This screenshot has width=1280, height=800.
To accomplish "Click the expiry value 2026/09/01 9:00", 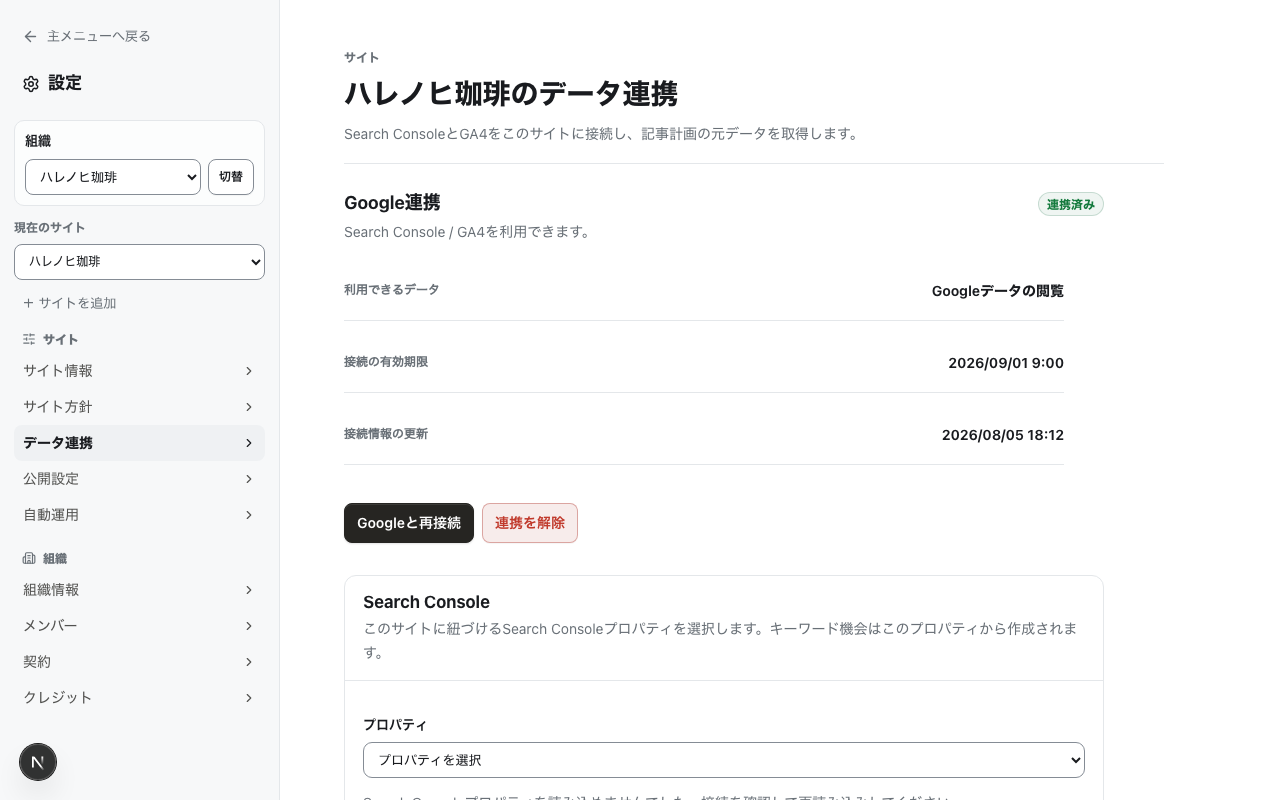I will pyautogui.click(x=1006, y=363).
